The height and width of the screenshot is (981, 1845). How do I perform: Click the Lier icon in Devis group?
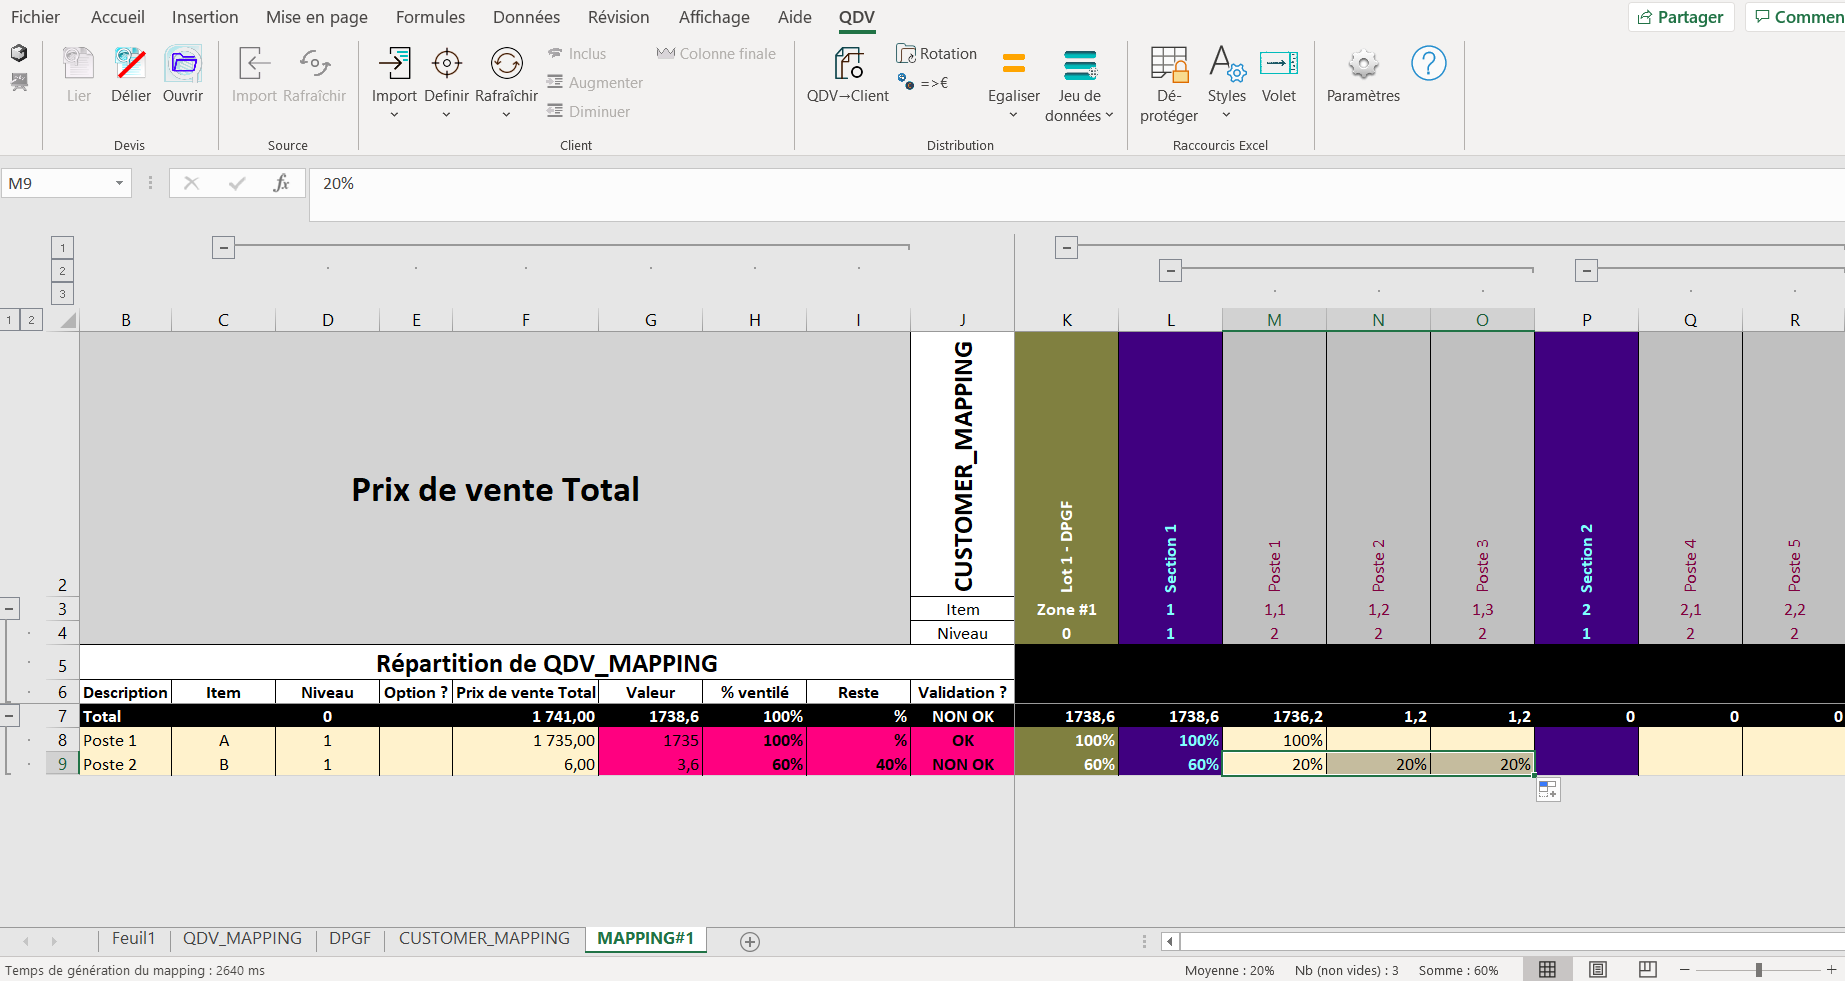(x=78, y=64)
